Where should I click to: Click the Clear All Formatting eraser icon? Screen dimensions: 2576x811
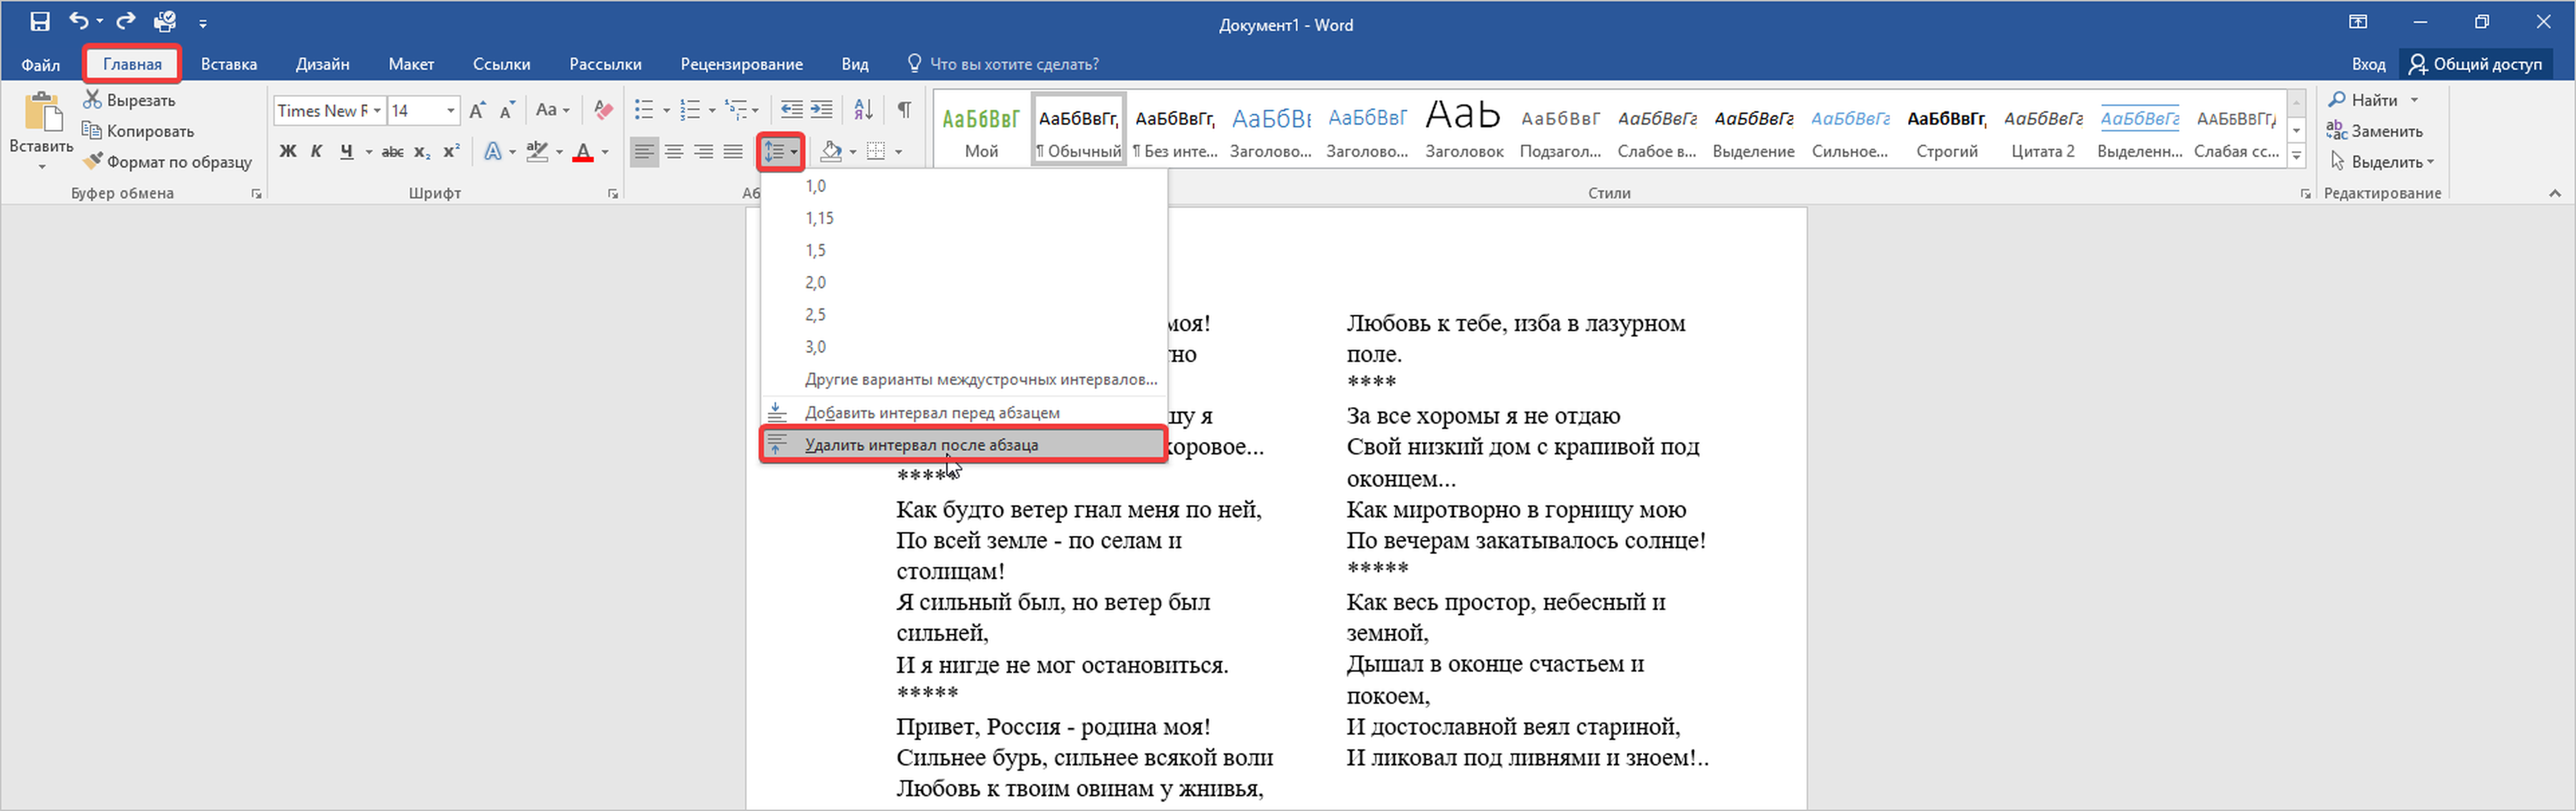coord(603,110)
